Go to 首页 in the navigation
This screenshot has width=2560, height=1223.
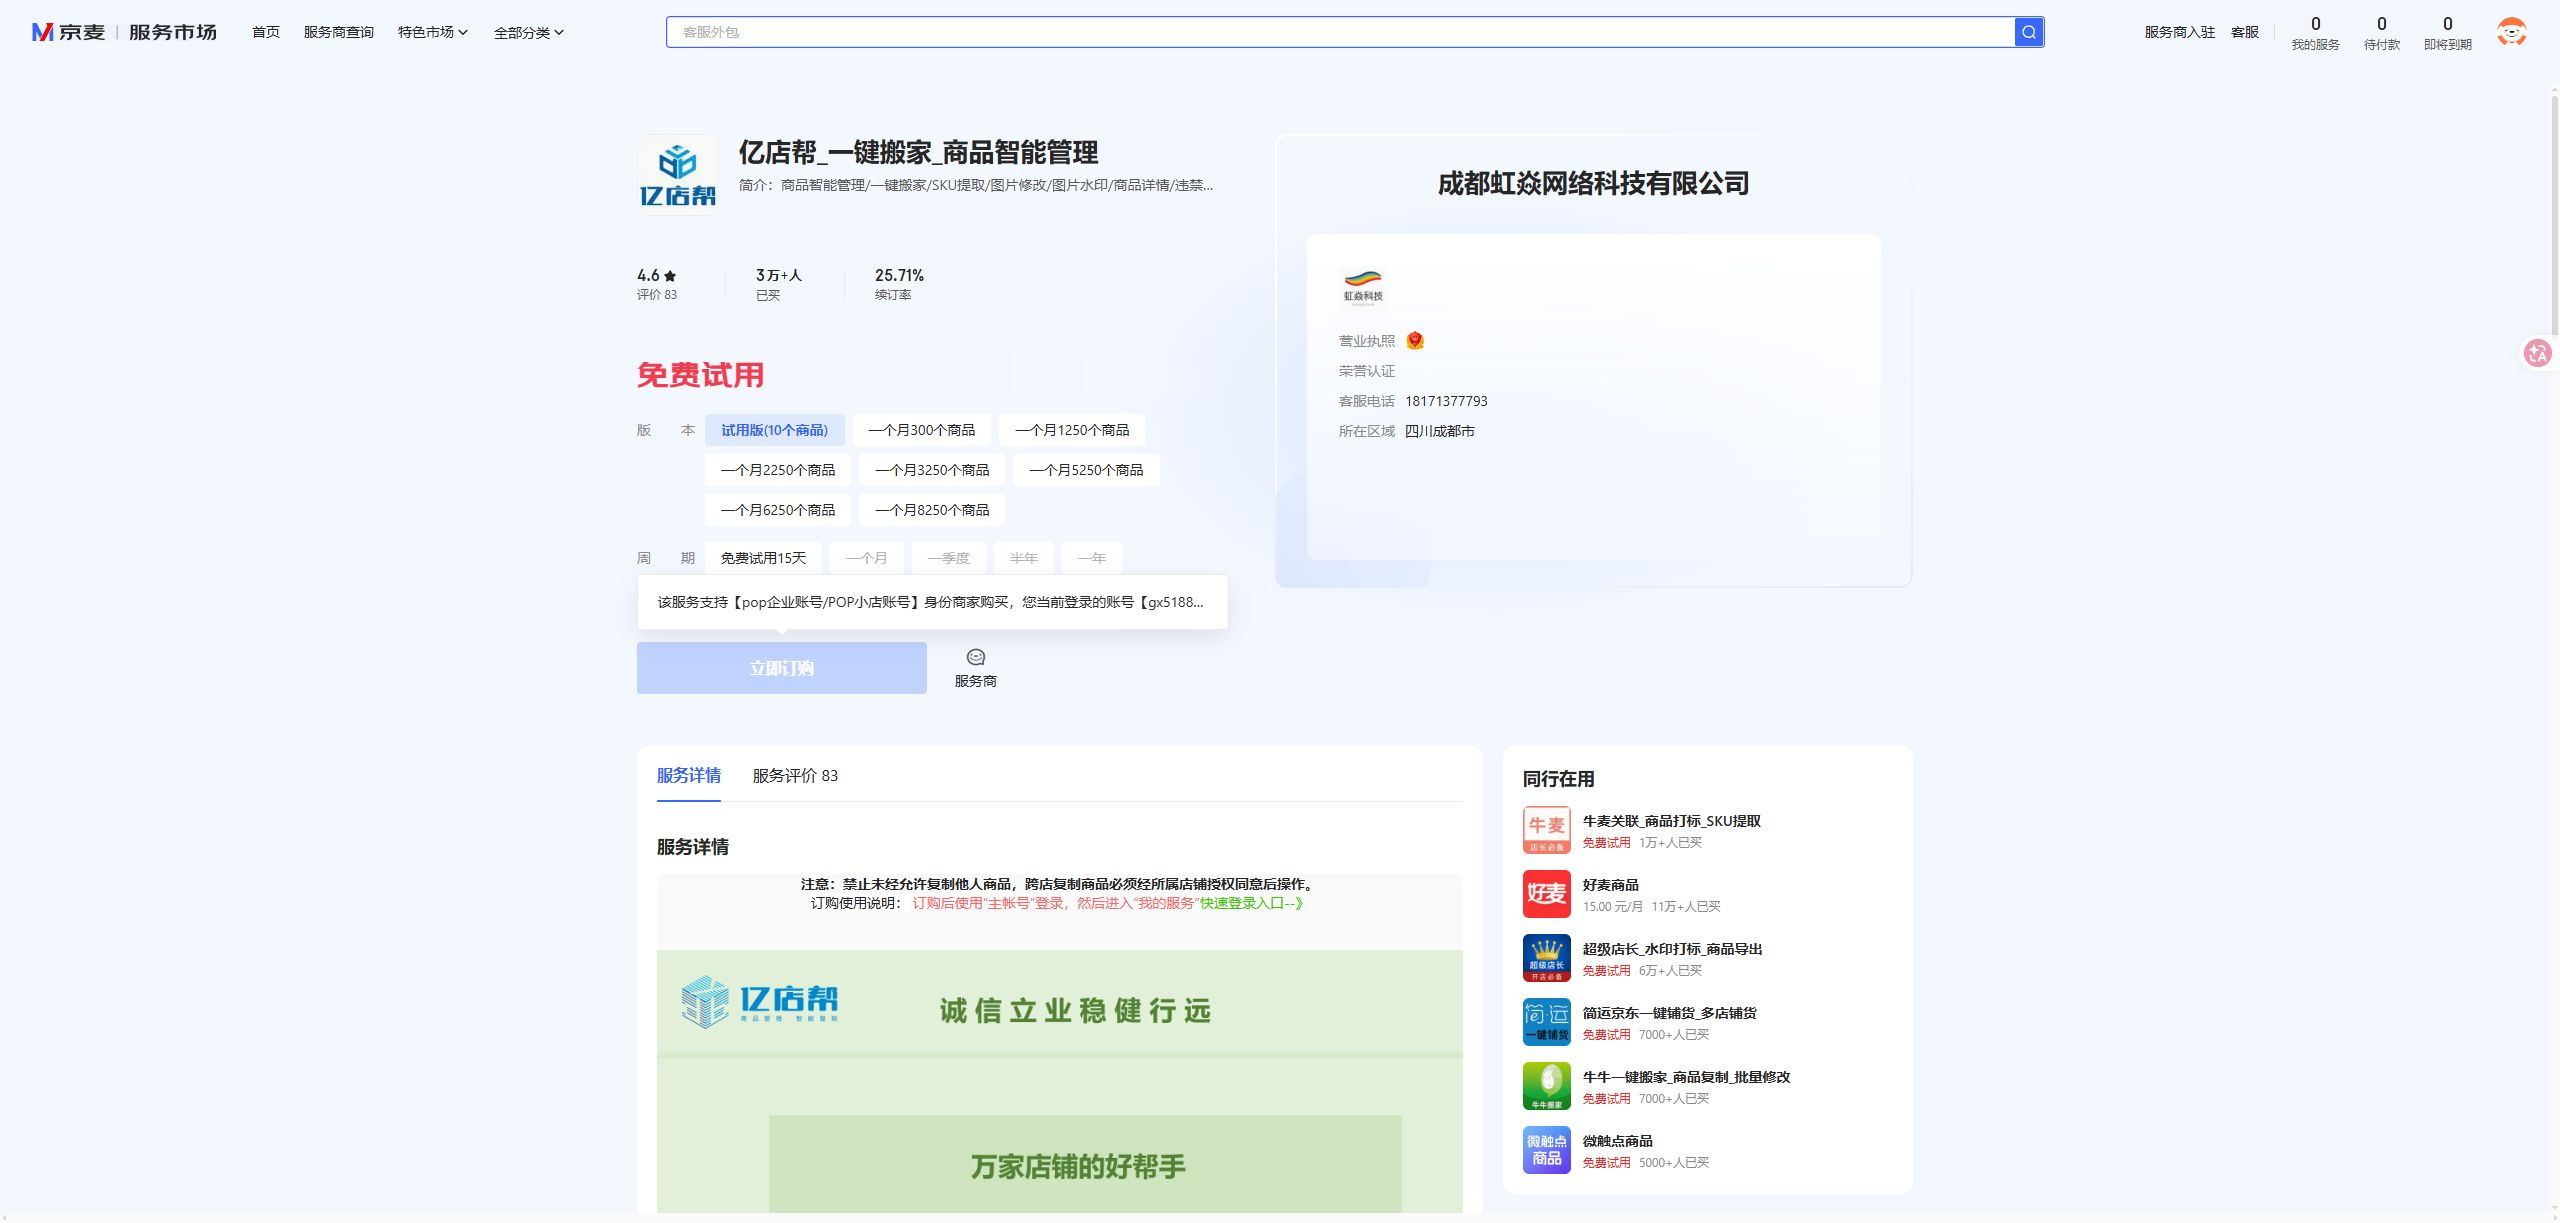click(x=266, y=32)
